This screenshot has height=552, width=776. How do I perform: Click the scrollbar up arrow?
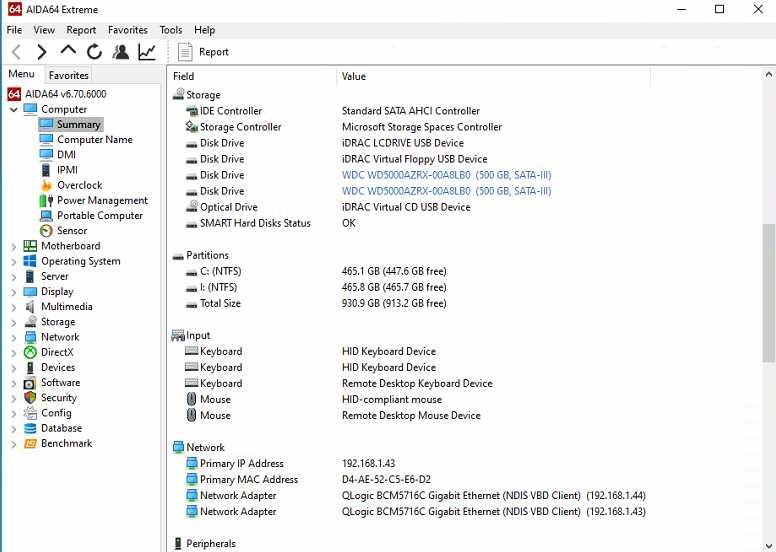pos(768,75)
